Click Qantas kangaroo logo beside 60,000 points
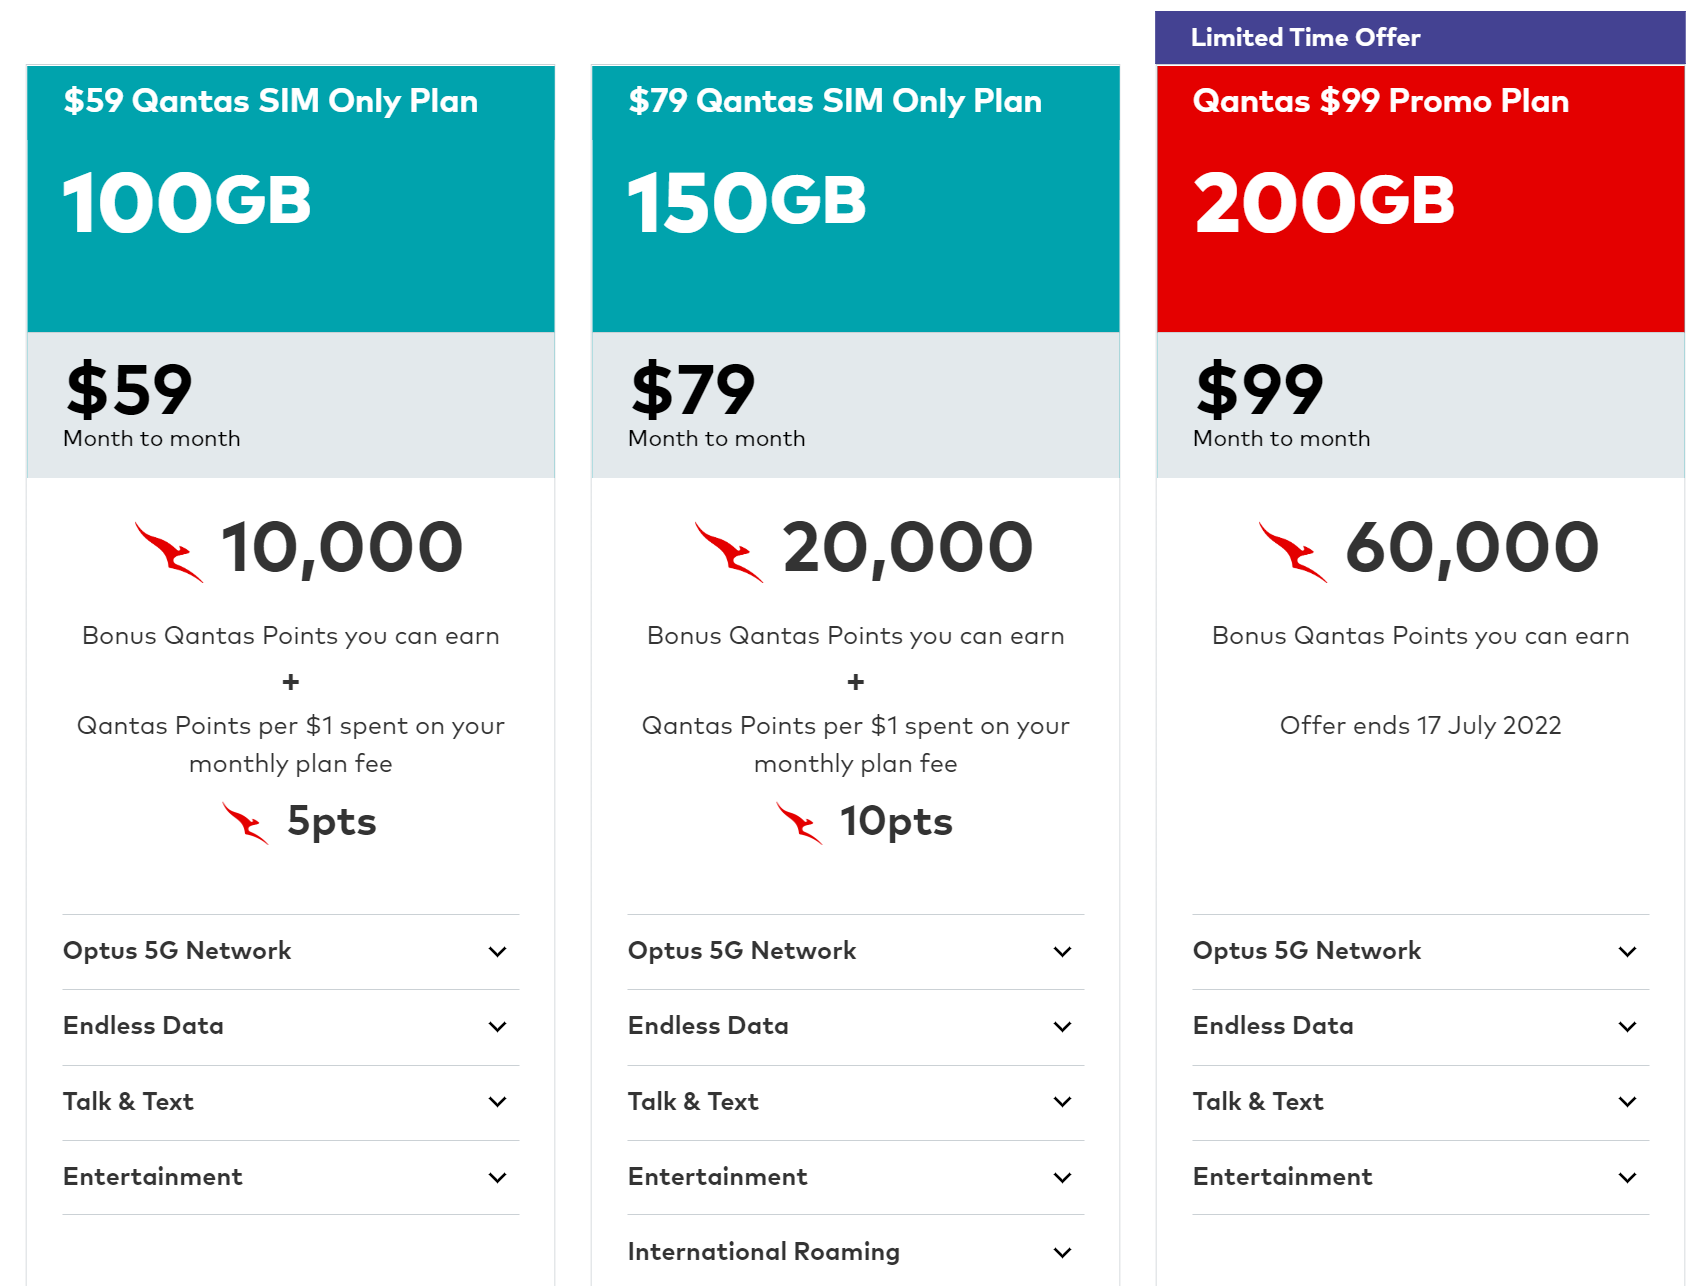 [1293, 552]
